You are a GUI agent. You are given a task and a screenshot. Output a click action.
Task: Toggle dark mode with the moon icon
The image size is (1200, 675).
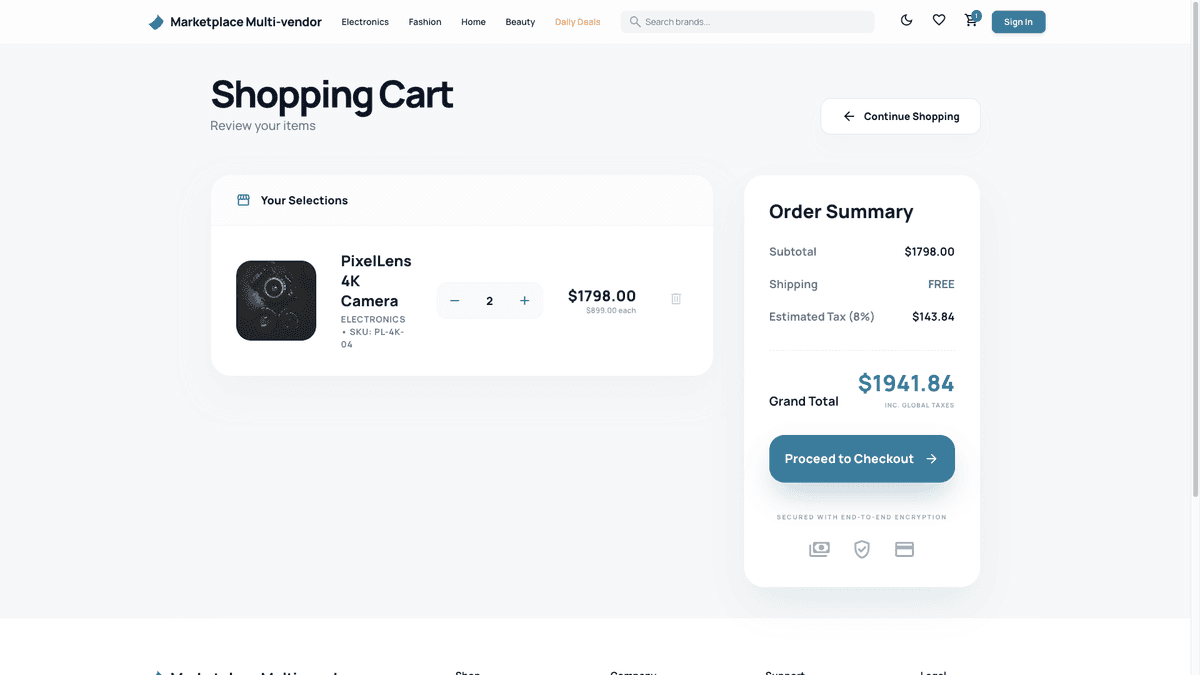pos(906,20)
